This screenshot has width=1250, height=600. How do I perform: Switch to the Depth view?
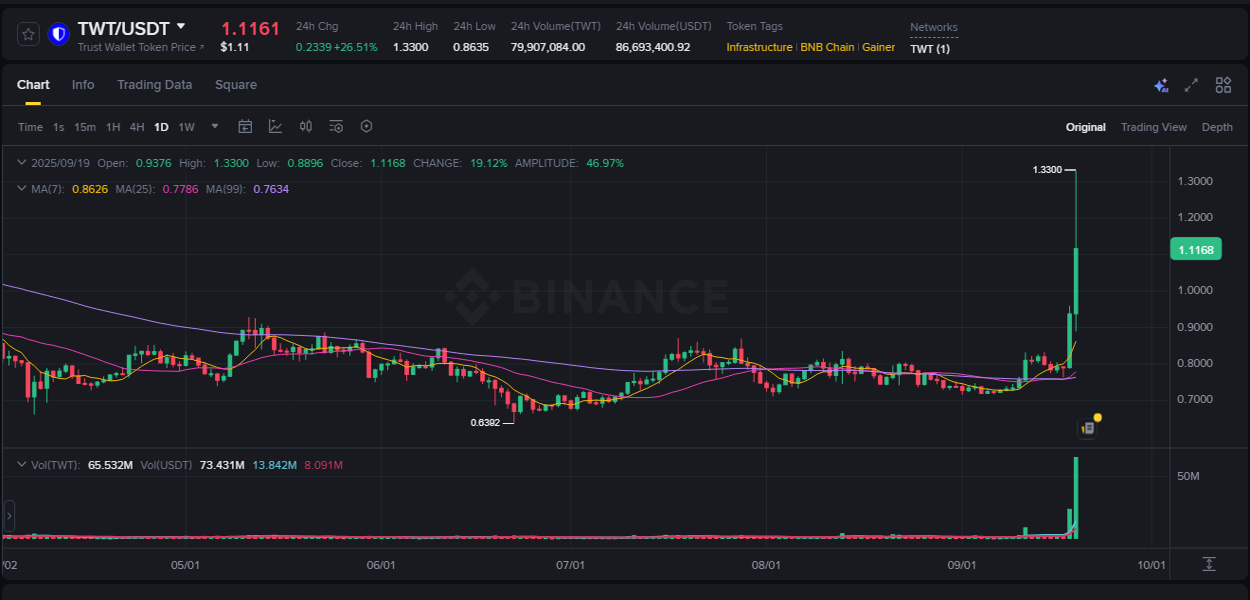tap(1217, 127)
